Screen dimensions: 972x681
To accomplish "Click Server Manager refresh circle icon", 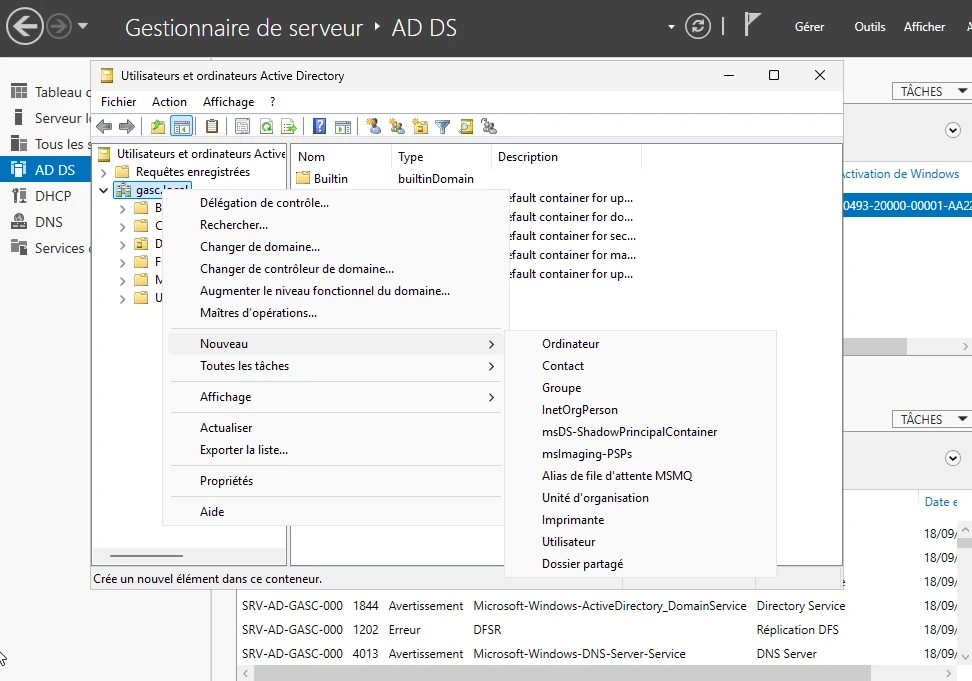I will [x=698, y=26].
